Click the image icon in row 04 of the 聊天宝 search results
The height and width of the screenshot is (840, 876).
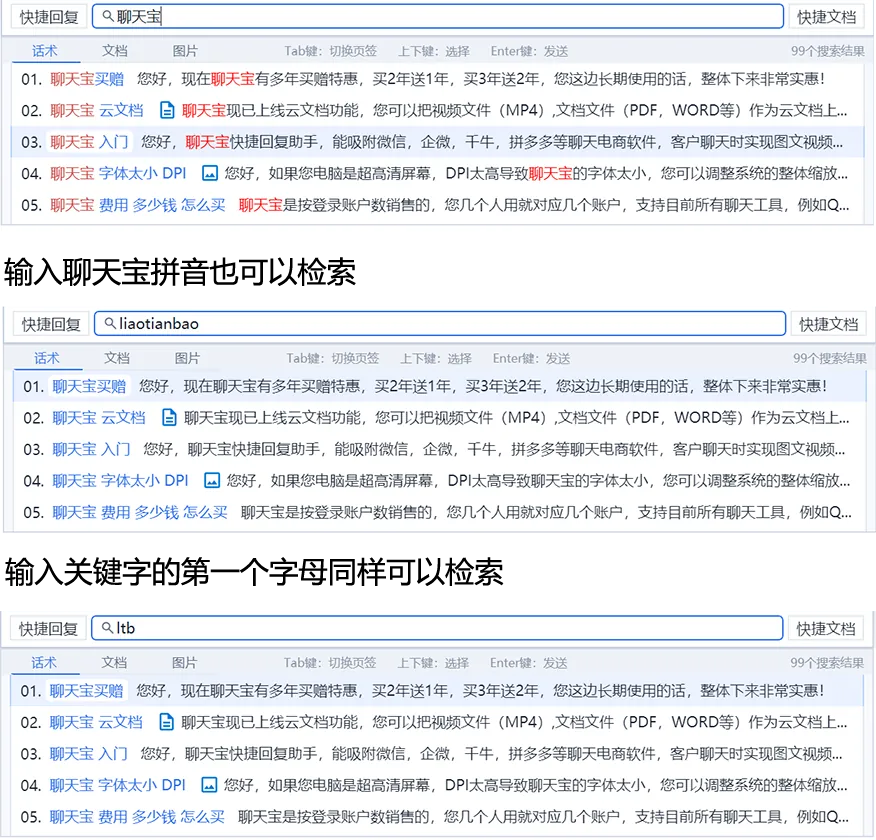pos(210,174)
